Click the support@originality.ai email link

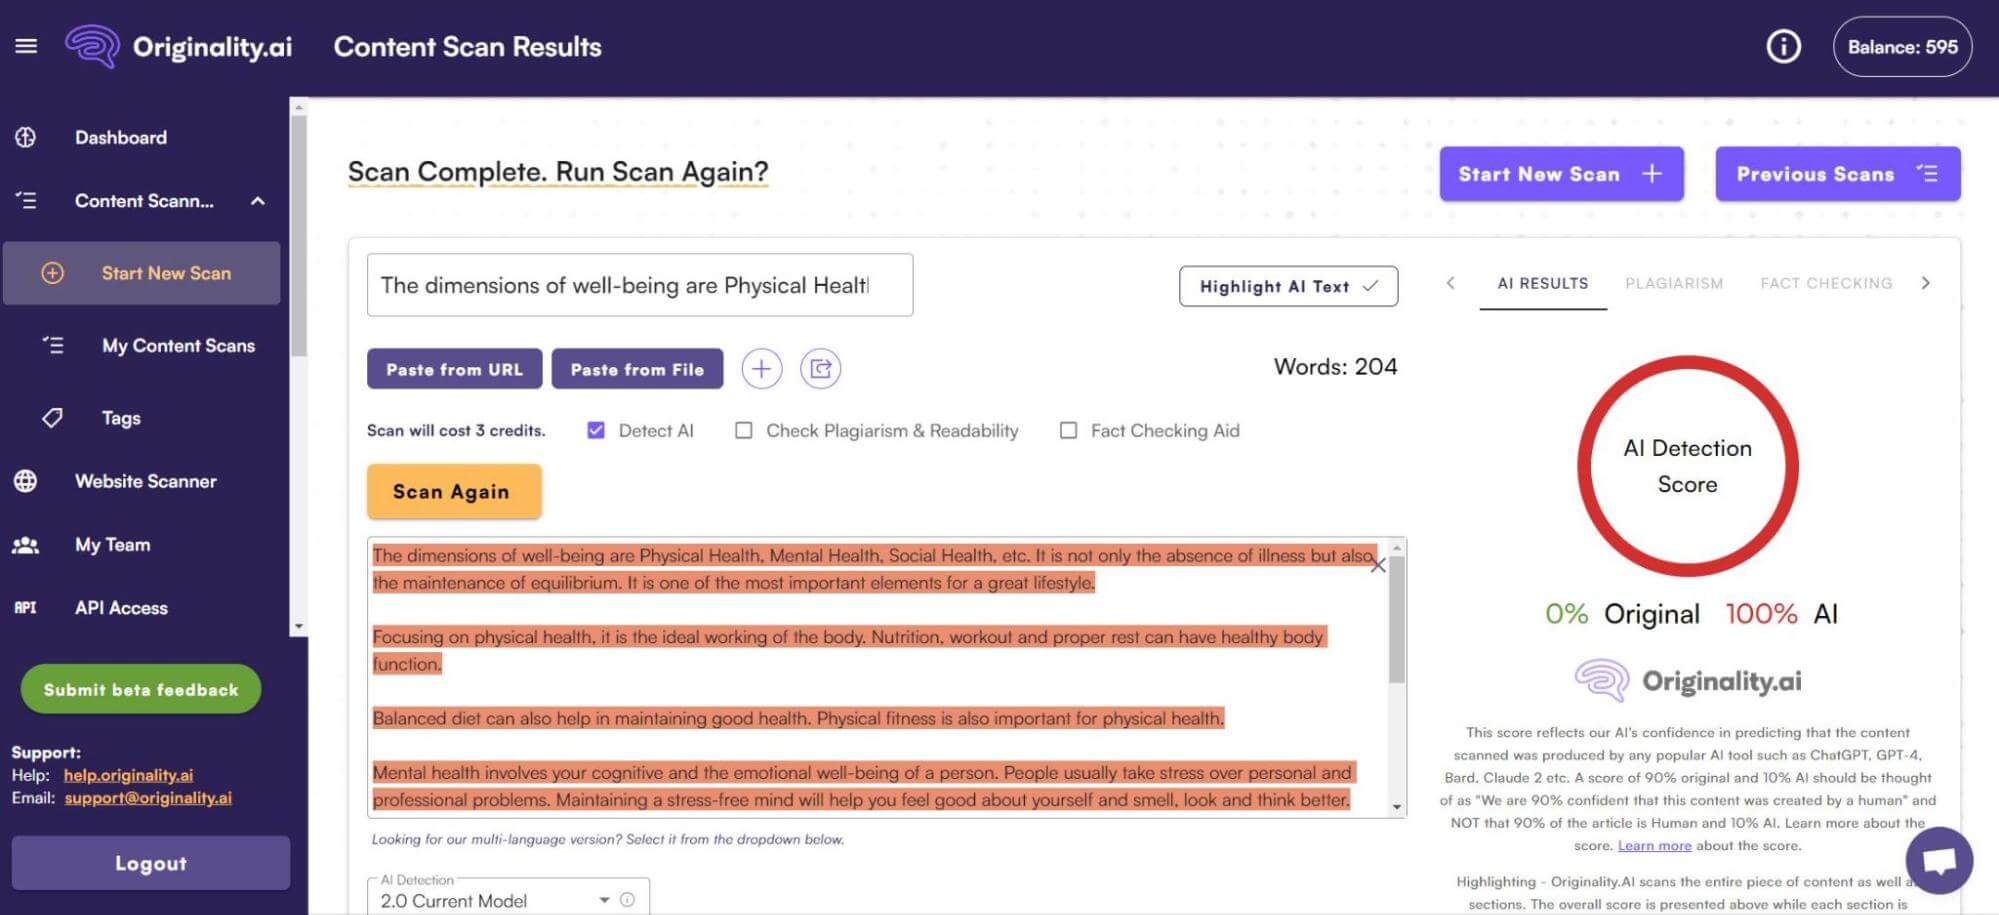(x=148, y=798)
